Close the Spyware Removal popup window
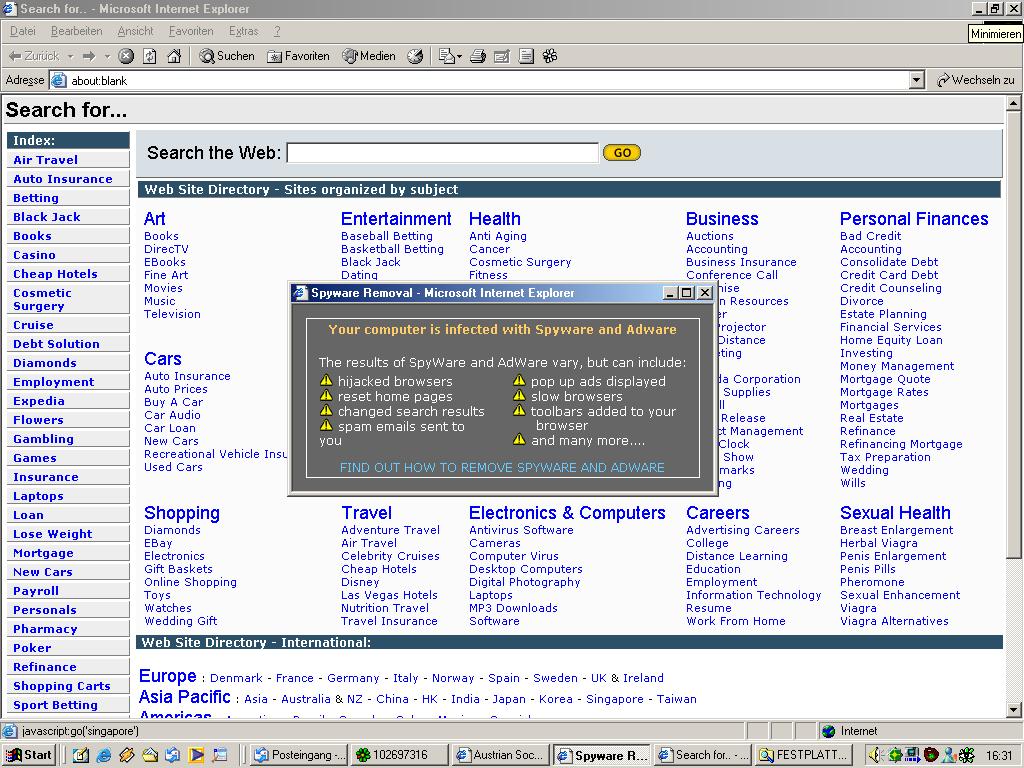The height and width of the screenshot is (768, 1024). (x=705, y=293)
